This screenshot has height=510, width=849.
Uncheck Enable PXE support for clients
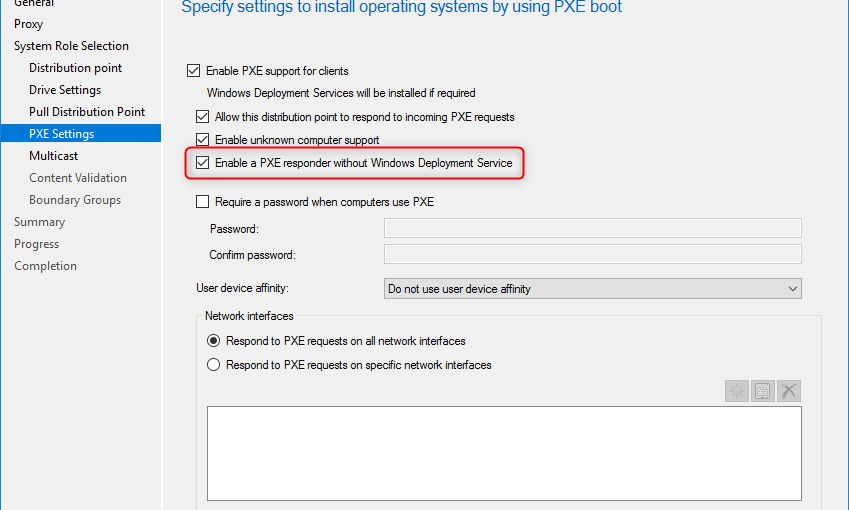pyautogui.click(x=193, y=70)
